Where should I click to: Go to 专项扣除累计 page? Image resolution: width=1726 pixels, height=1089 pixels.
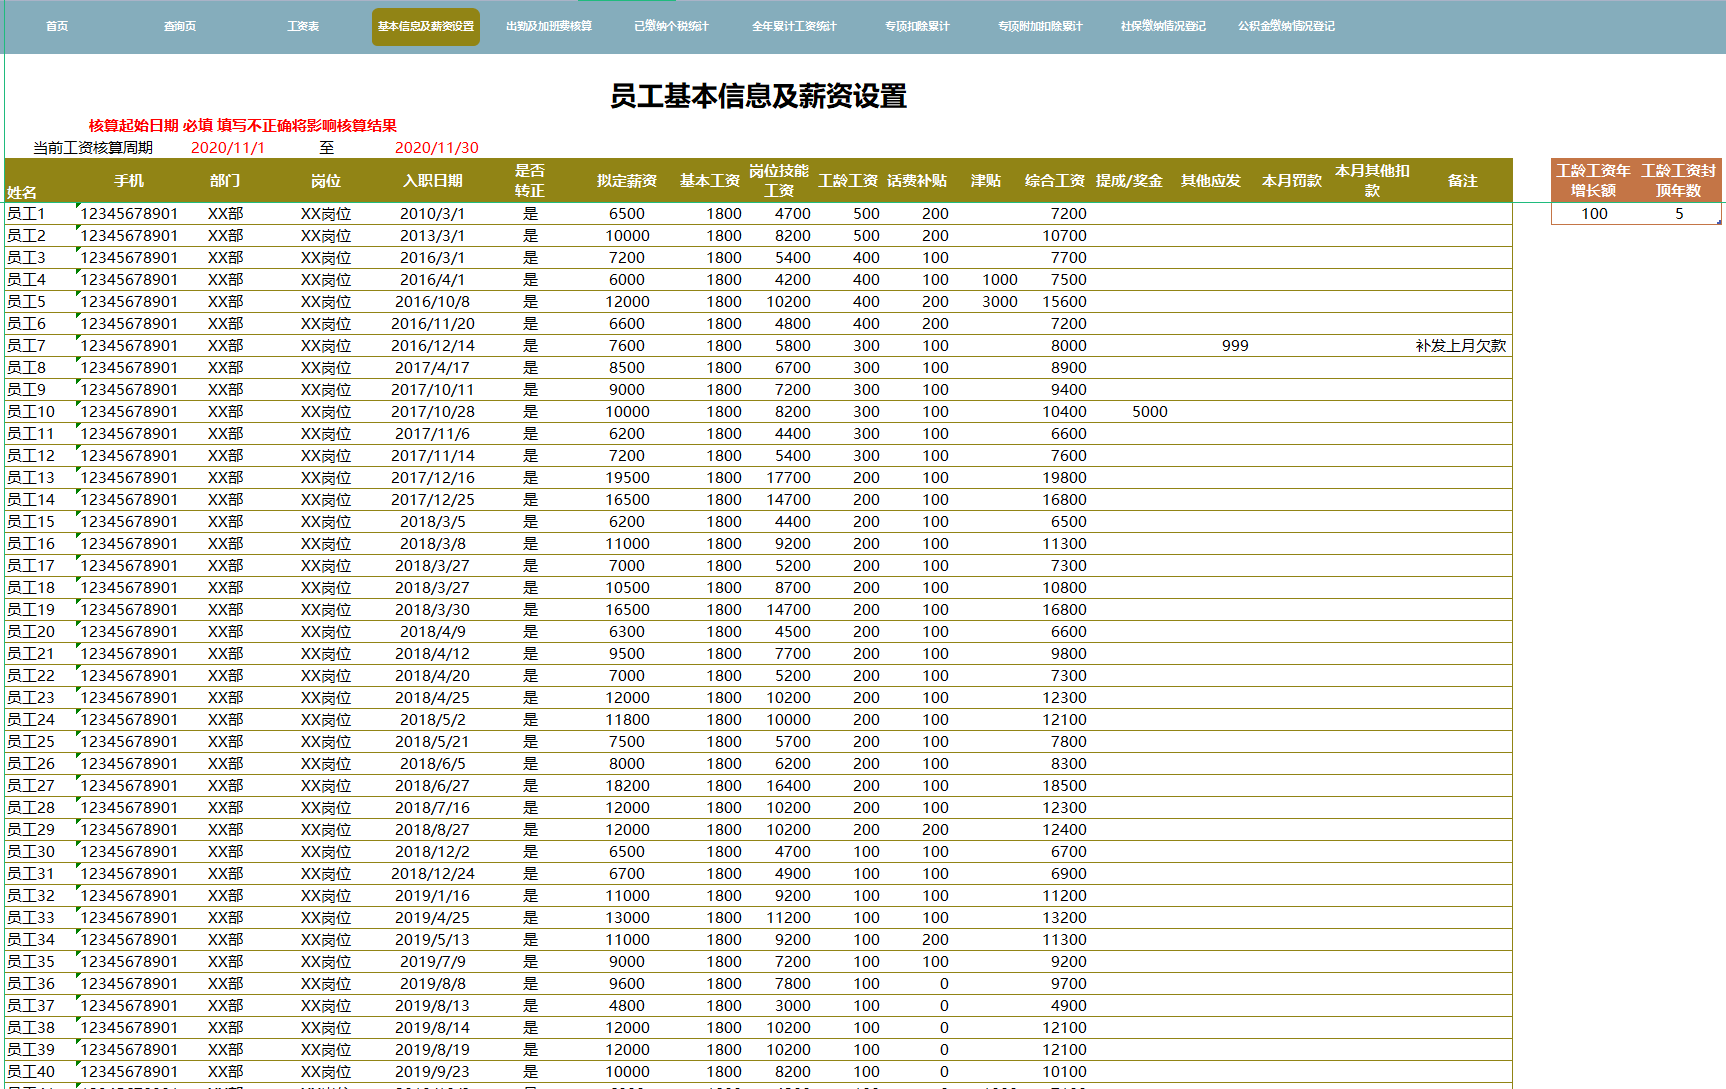tap(916, 26)
